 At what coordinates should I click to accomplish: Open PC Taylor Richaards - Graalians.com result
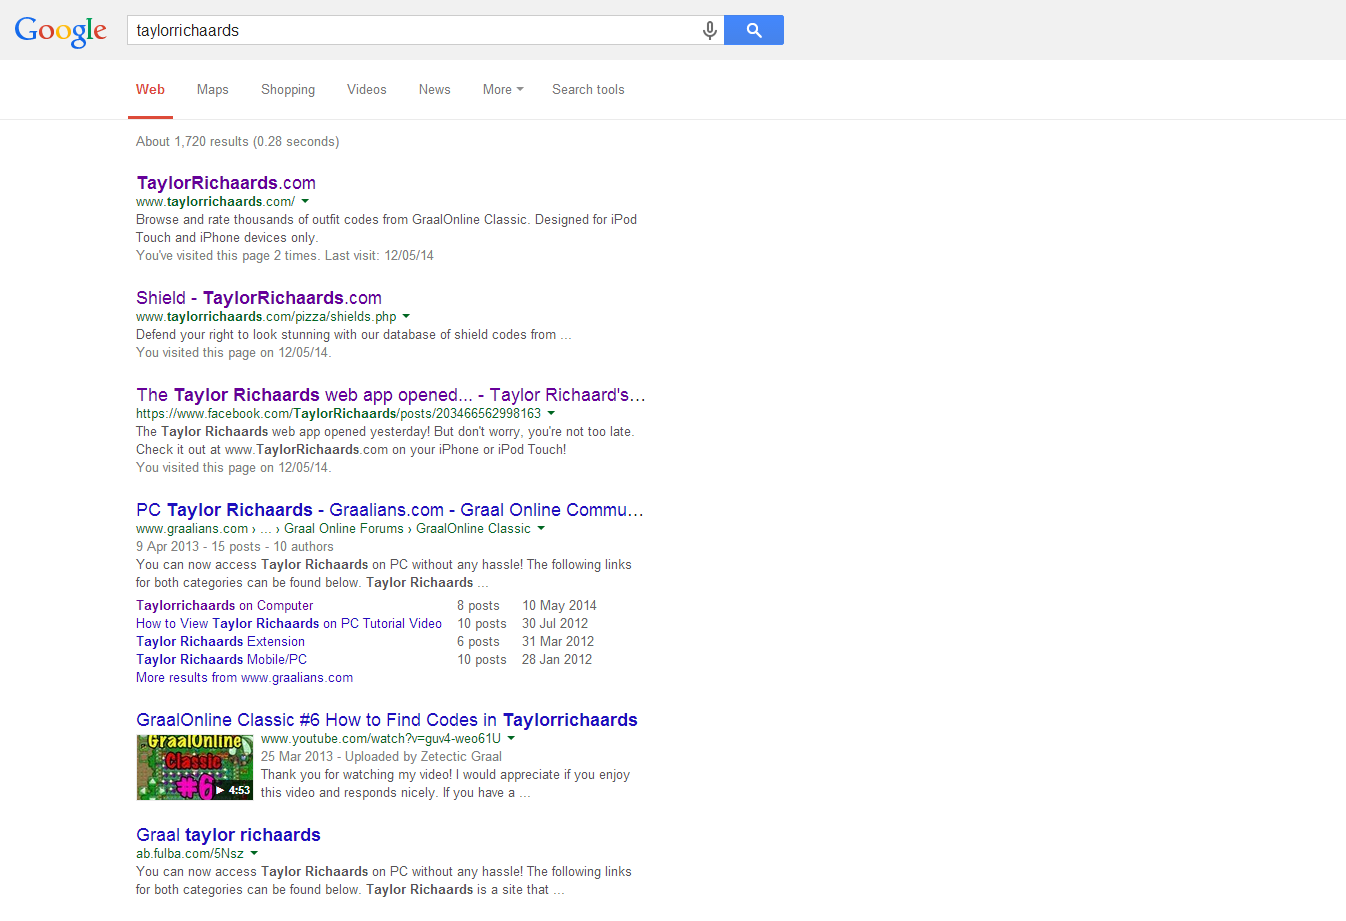[390, 510]
